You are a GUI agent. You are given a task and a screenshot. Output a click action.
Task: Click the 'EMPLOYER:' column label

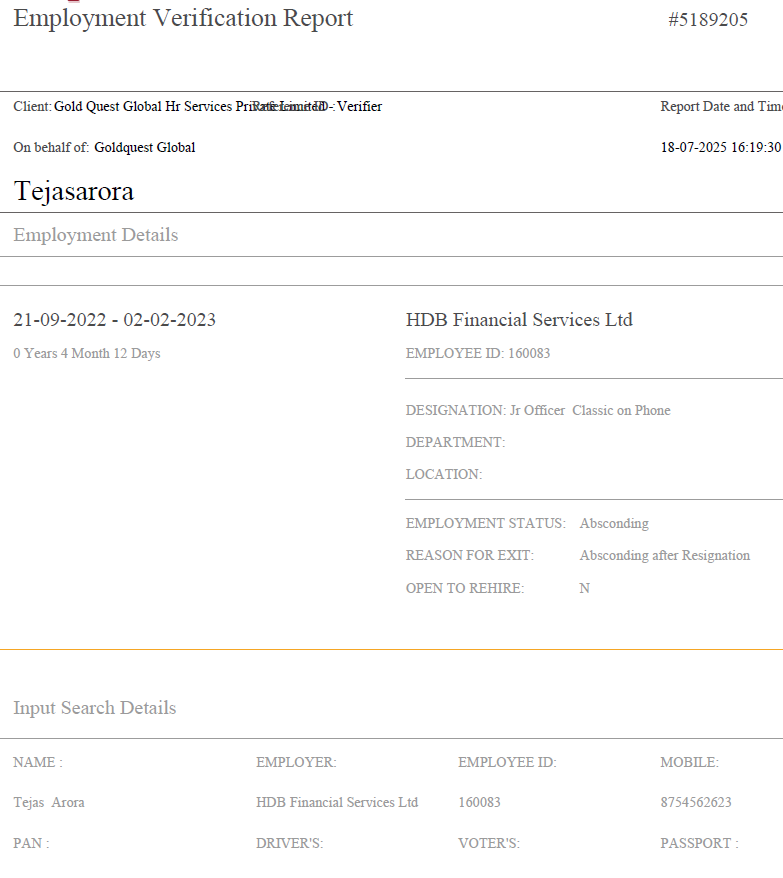pos(296,763)
